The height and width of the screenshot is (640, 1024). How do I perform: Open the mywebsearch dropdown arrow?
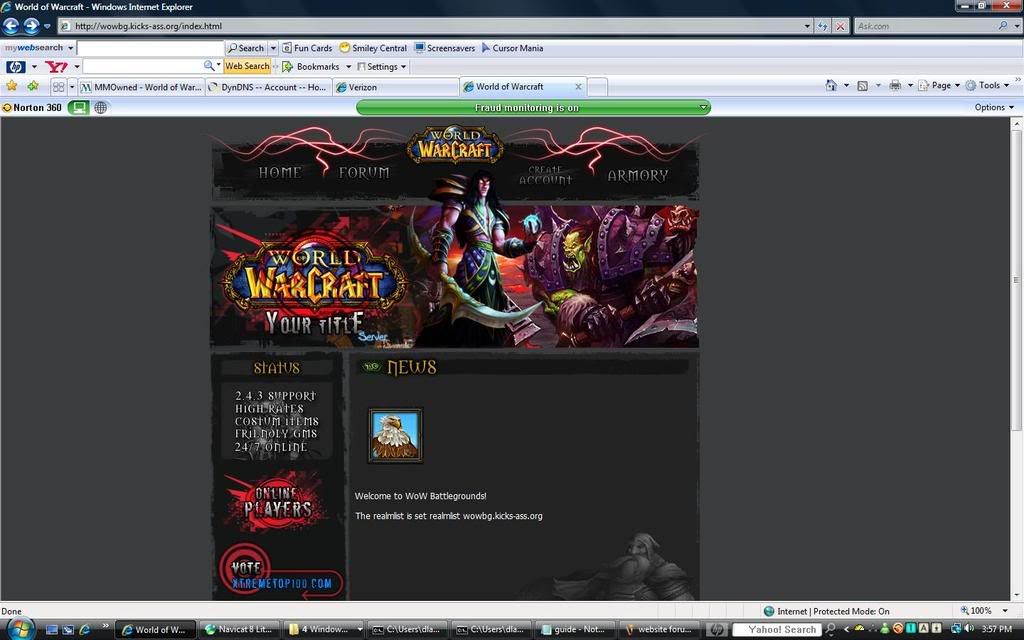(x=71, y=48)
